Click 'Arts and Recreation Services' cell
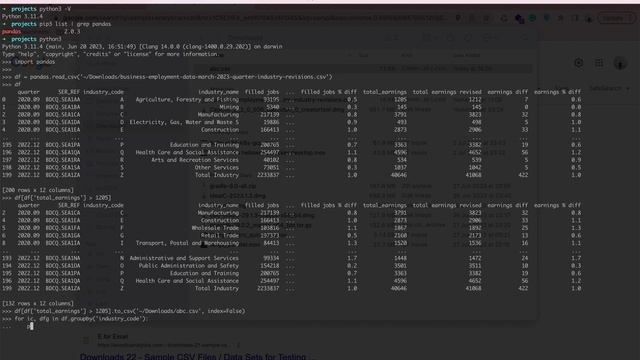The image size is (640, 360). point(195,160)
